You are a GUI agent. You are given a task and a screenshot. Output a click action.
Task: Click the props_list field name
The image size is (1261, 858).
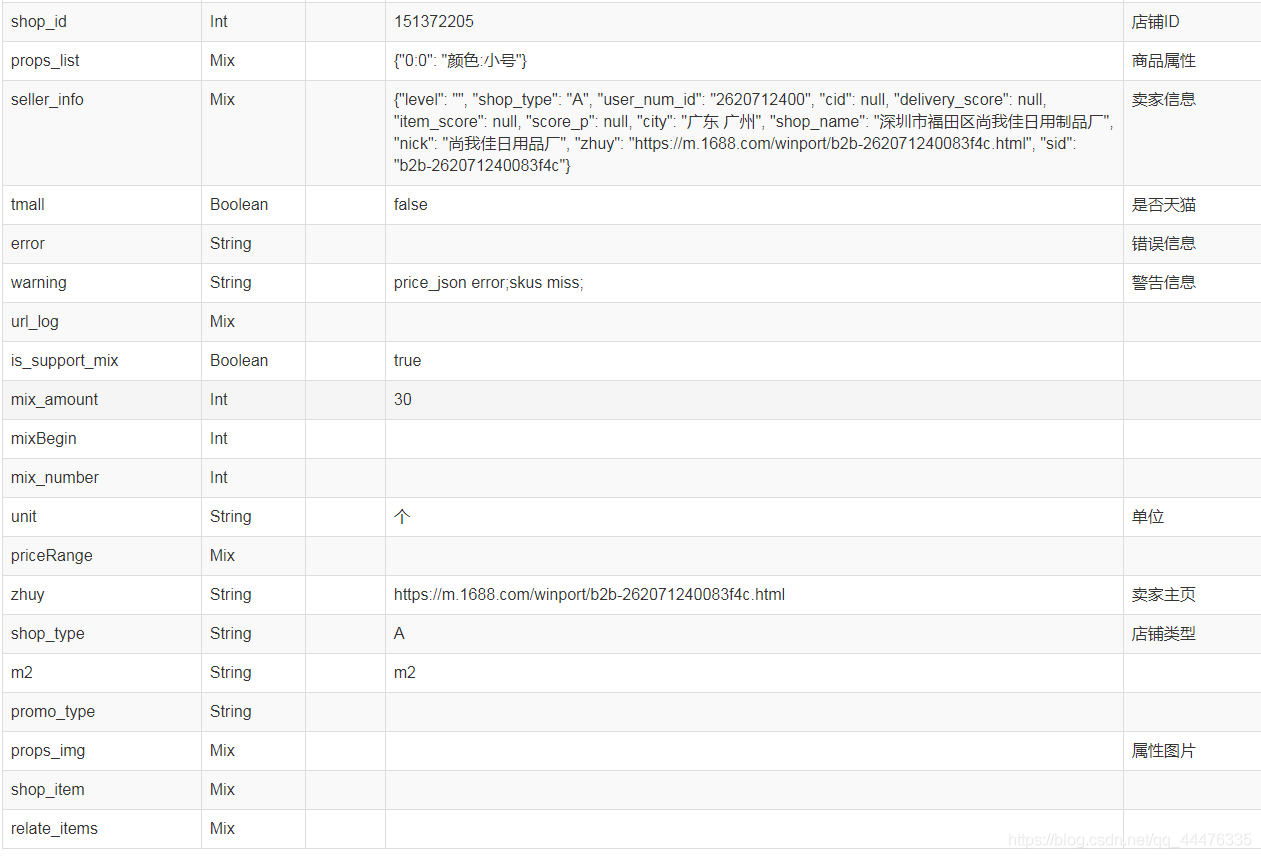(x=45, y=61)
